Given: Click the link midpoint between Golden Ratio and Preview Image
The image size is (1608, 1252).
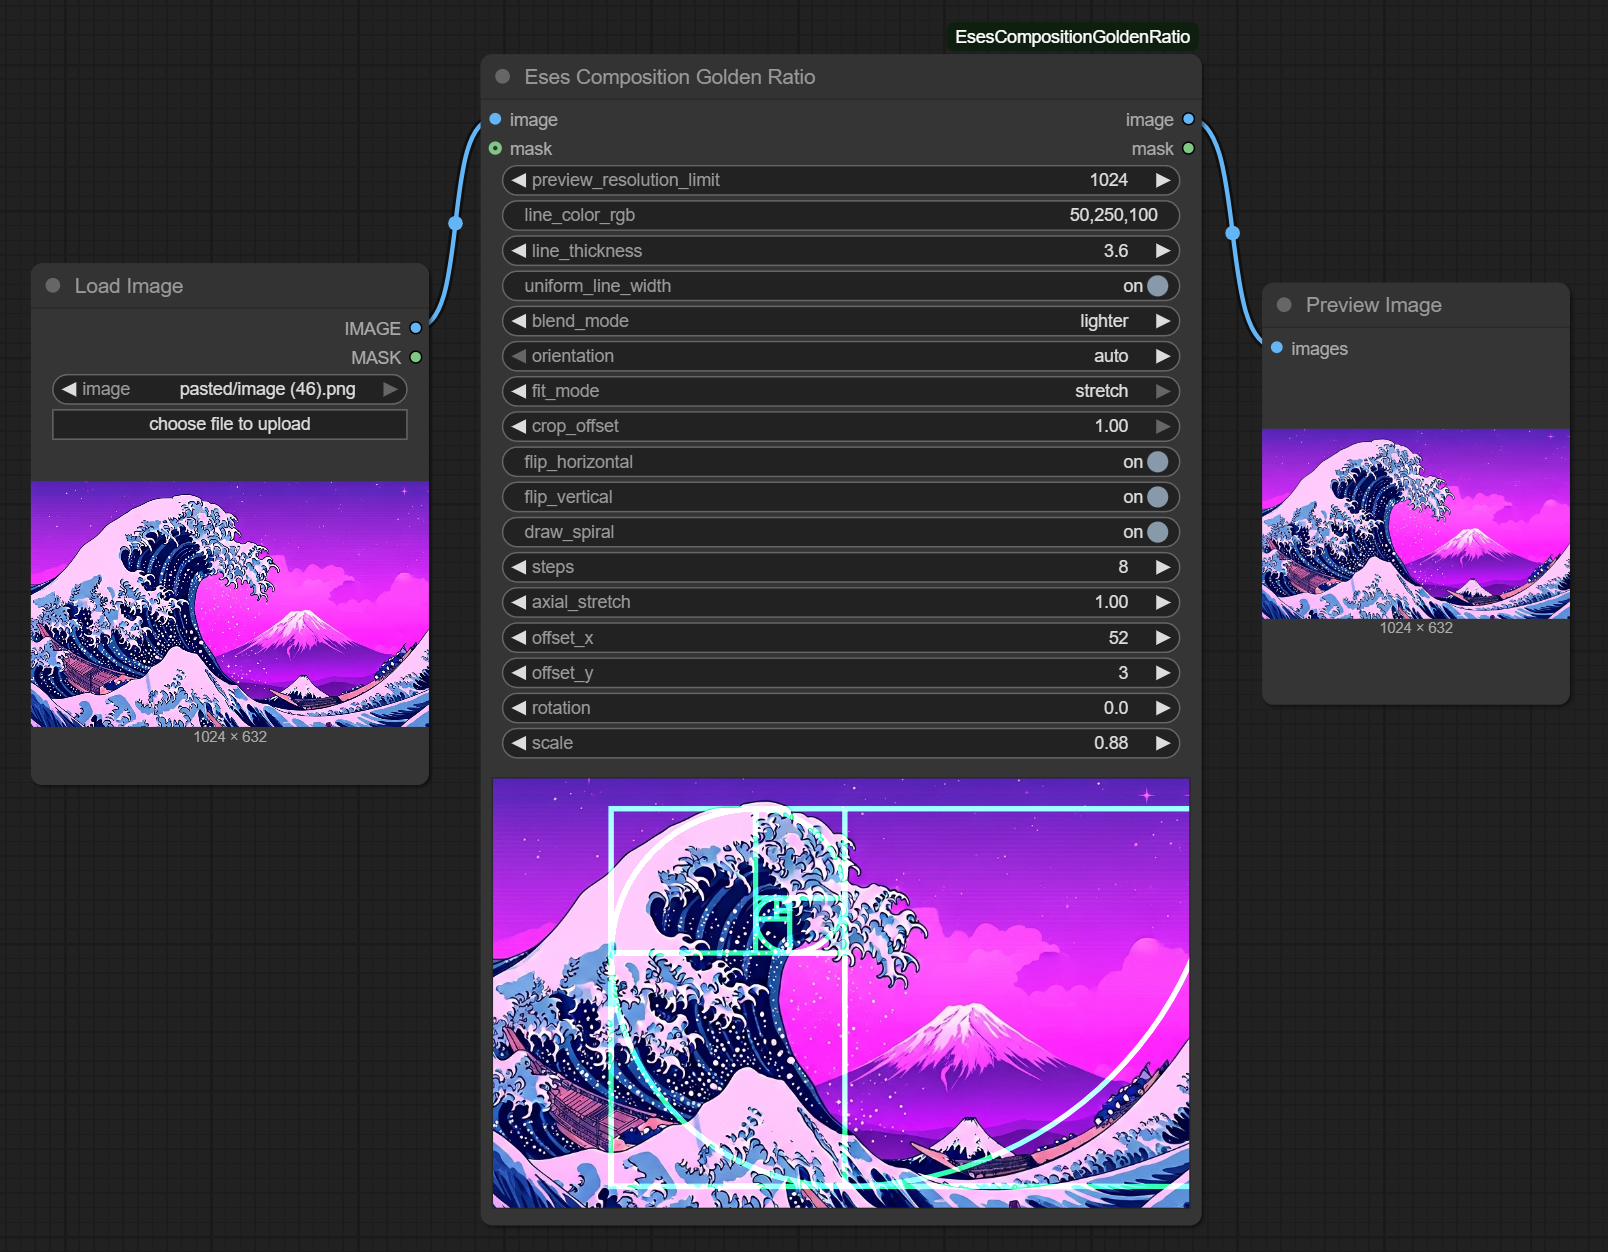Looking at the screenshot, I should (x=1233, y=233).
